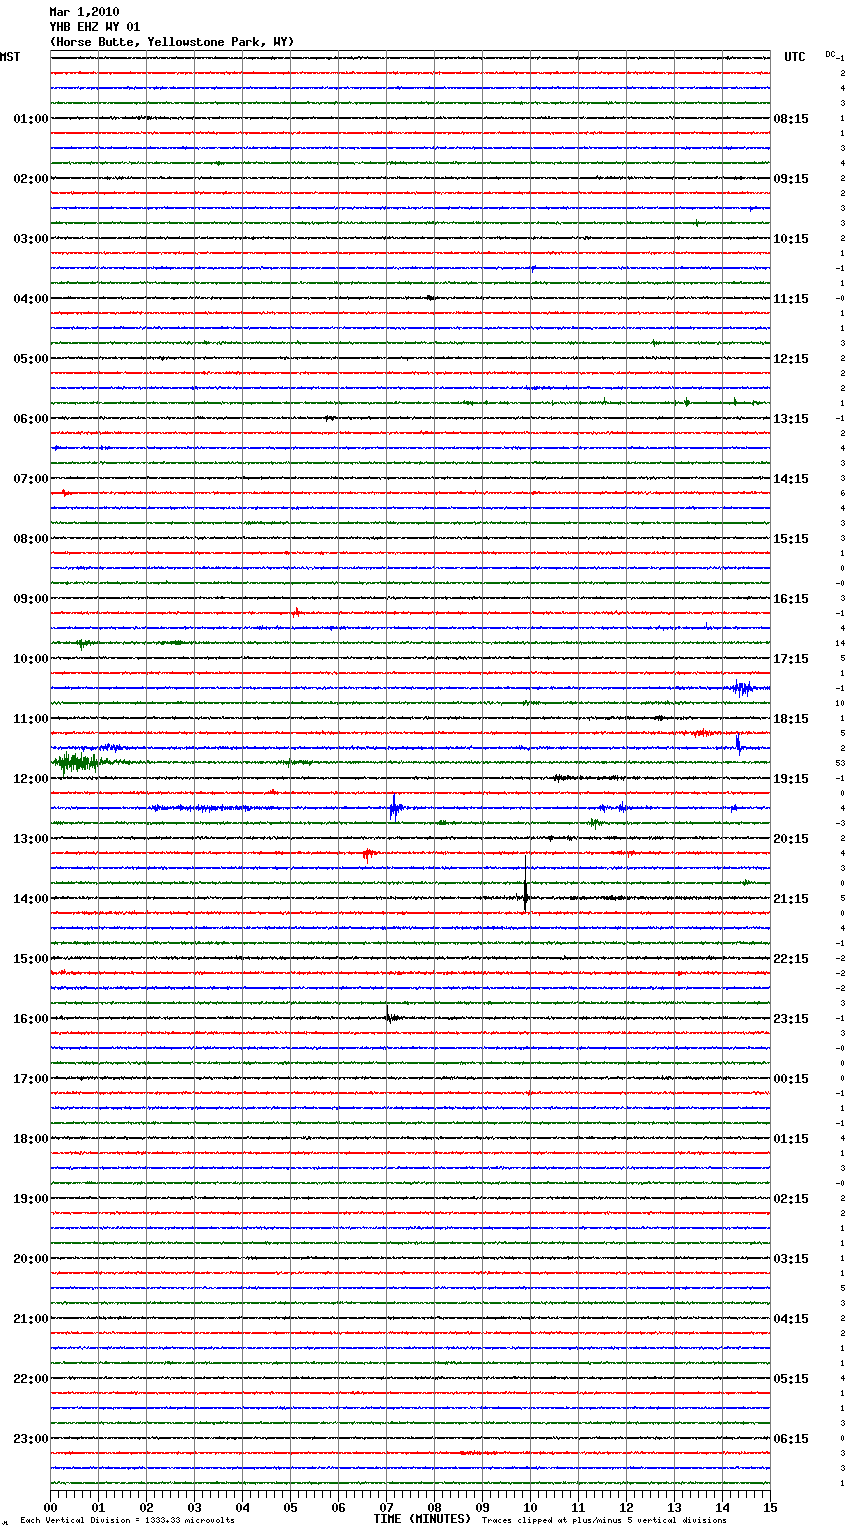This screenshot has width=850, height=1534.
Task: Click the '07' minute tick label
Action: [x=386, y=1507]
